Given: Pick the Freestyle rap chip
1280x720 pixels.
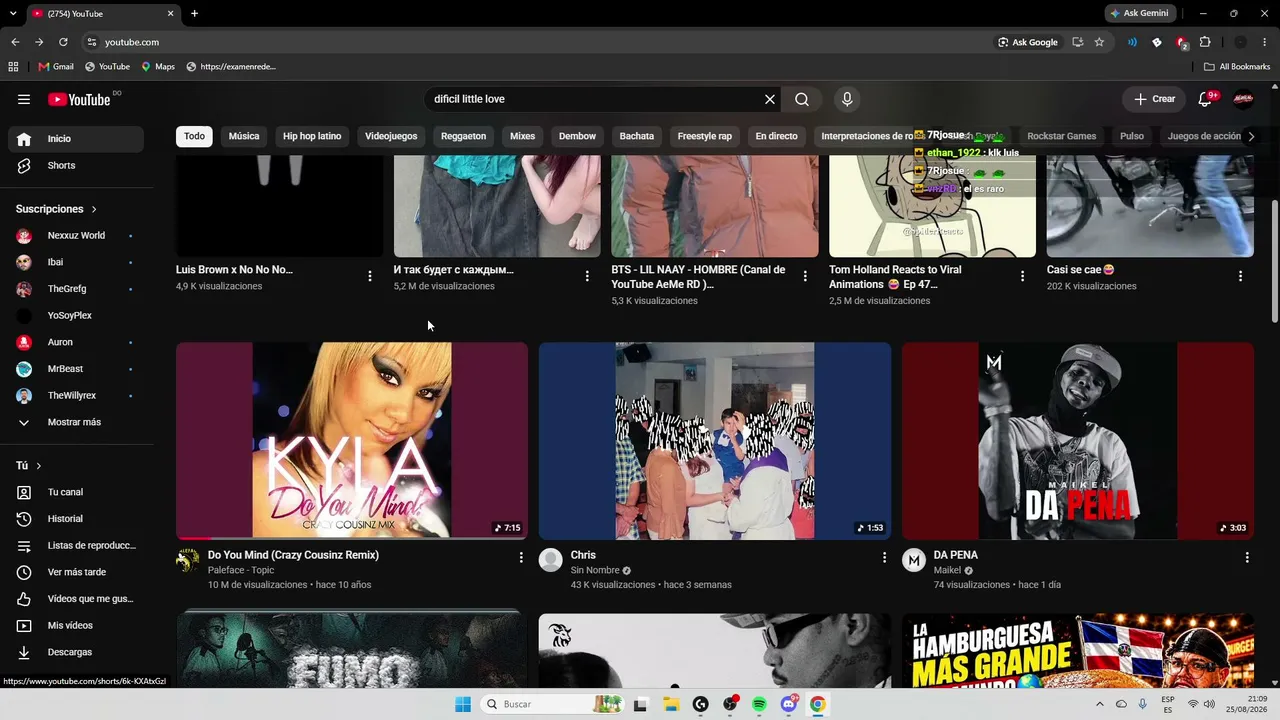Looking at the screenshot, I should (x=705, y=136).
